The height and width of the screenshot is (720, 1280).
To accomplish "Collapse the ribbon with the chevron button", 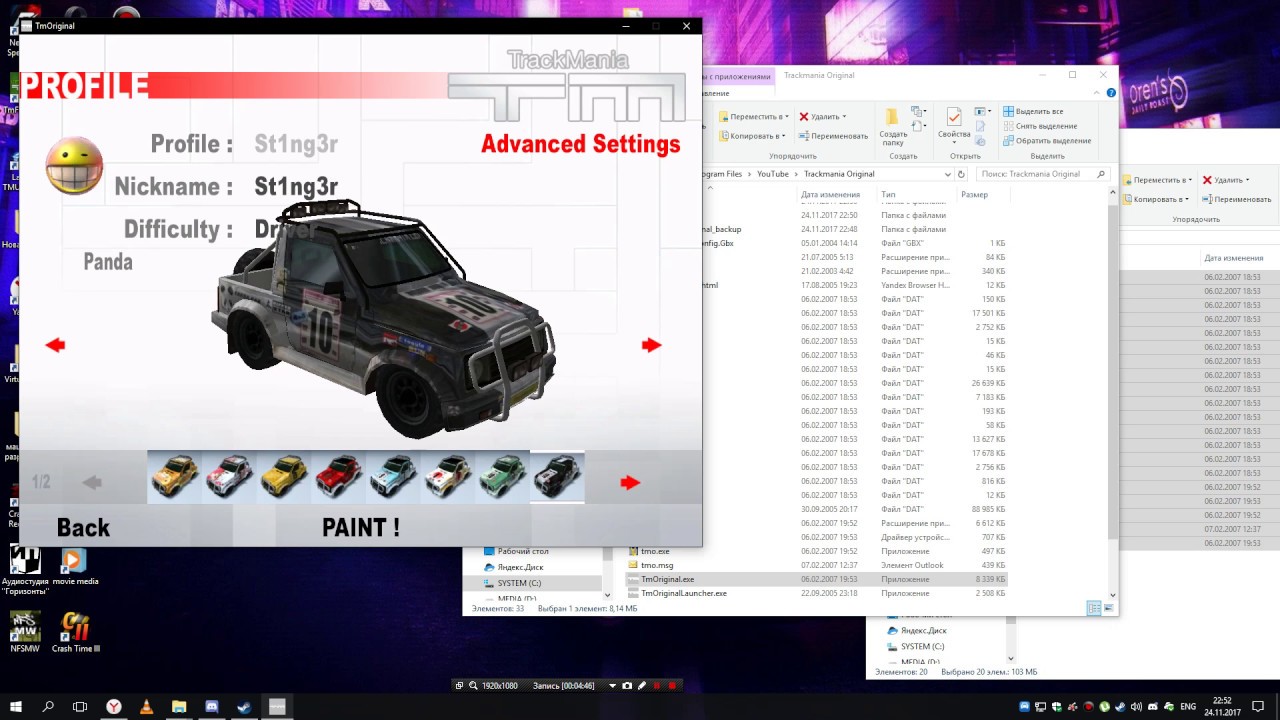I will [1097, 93].
